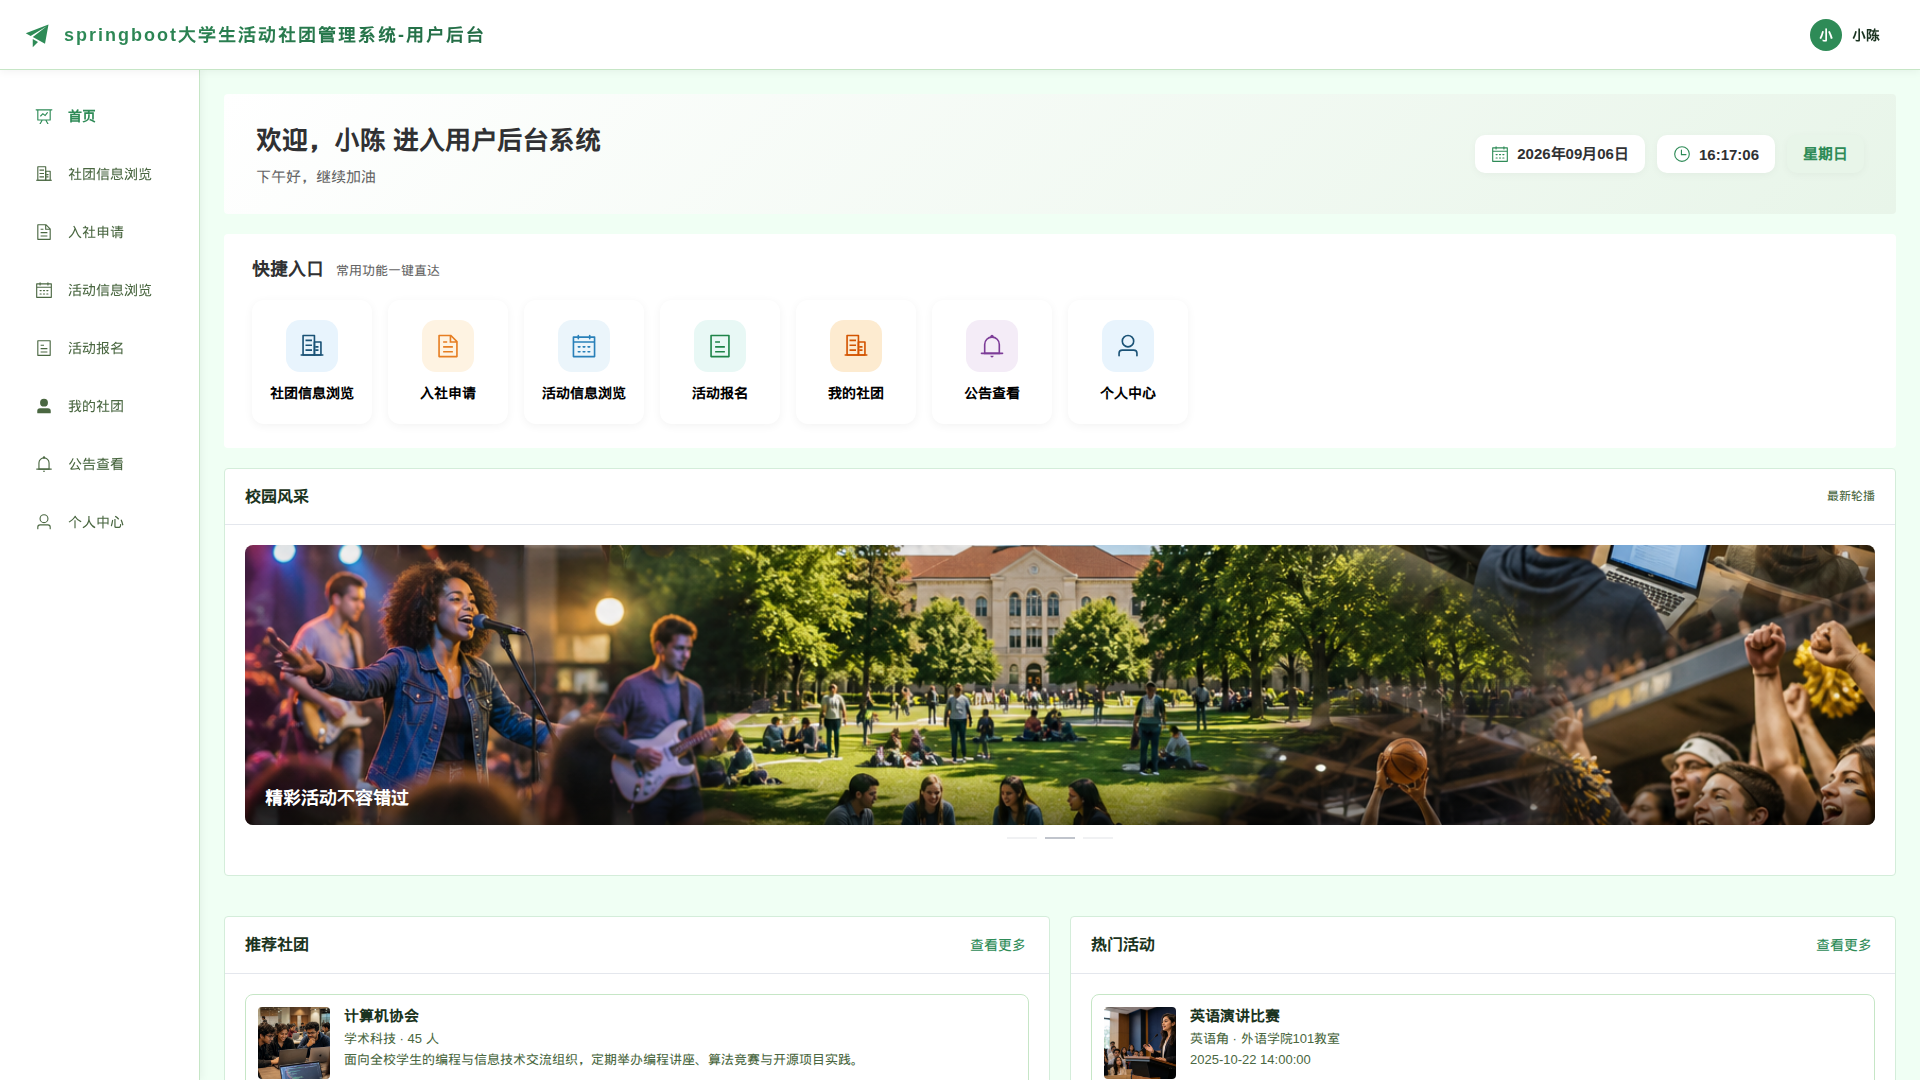Click the green 活动报名 quick-entry icon

720,346
